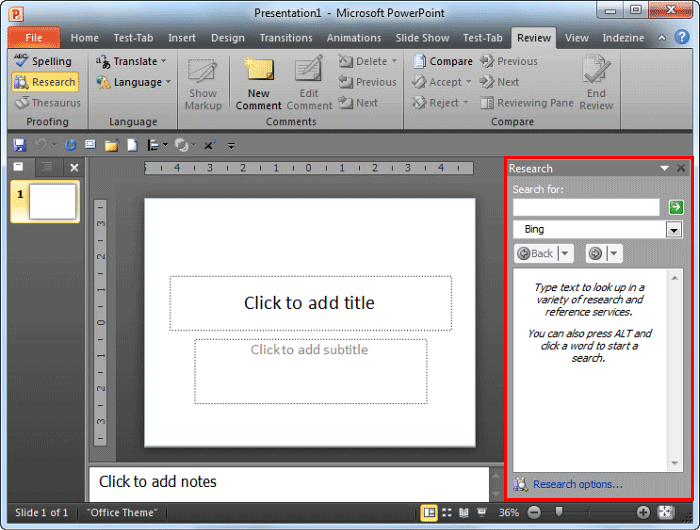
Task: Go to Previous comment in Comments group
Action: (x=367, y=82)
